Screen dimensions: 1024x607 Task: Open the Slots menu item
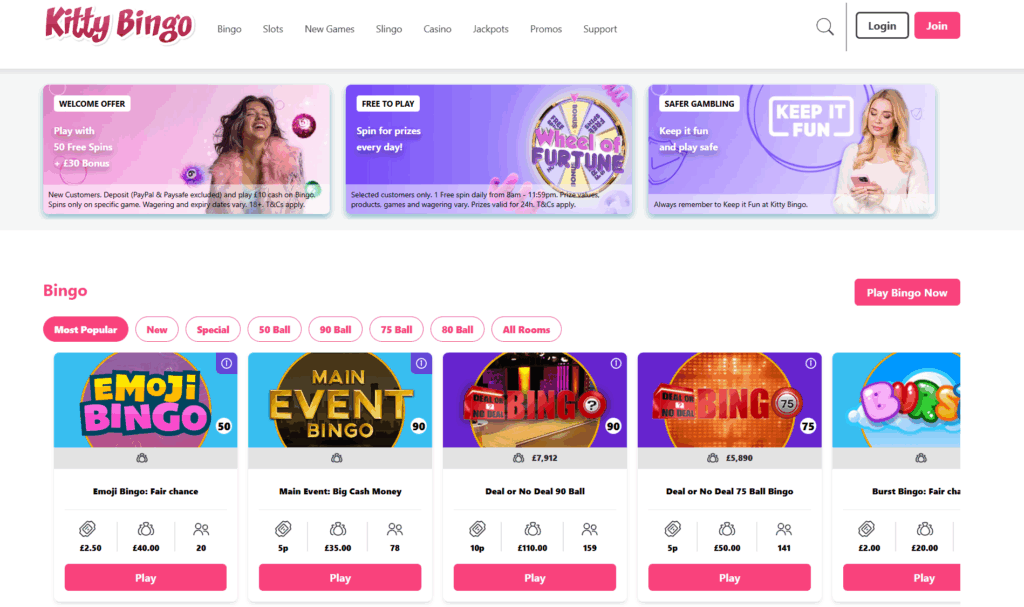[273, 29]
